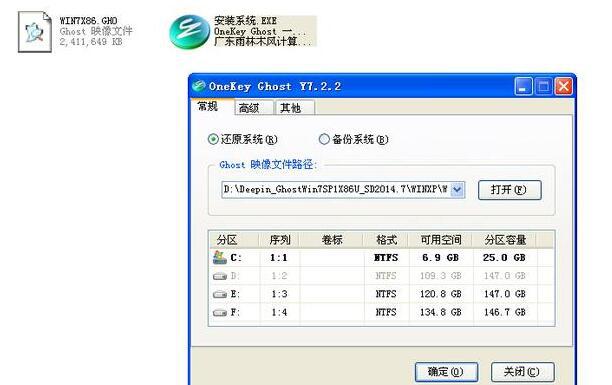The image size is (612, 385).
Task: Select sequence 1:4 in partition list
Action: coord(279,312)
